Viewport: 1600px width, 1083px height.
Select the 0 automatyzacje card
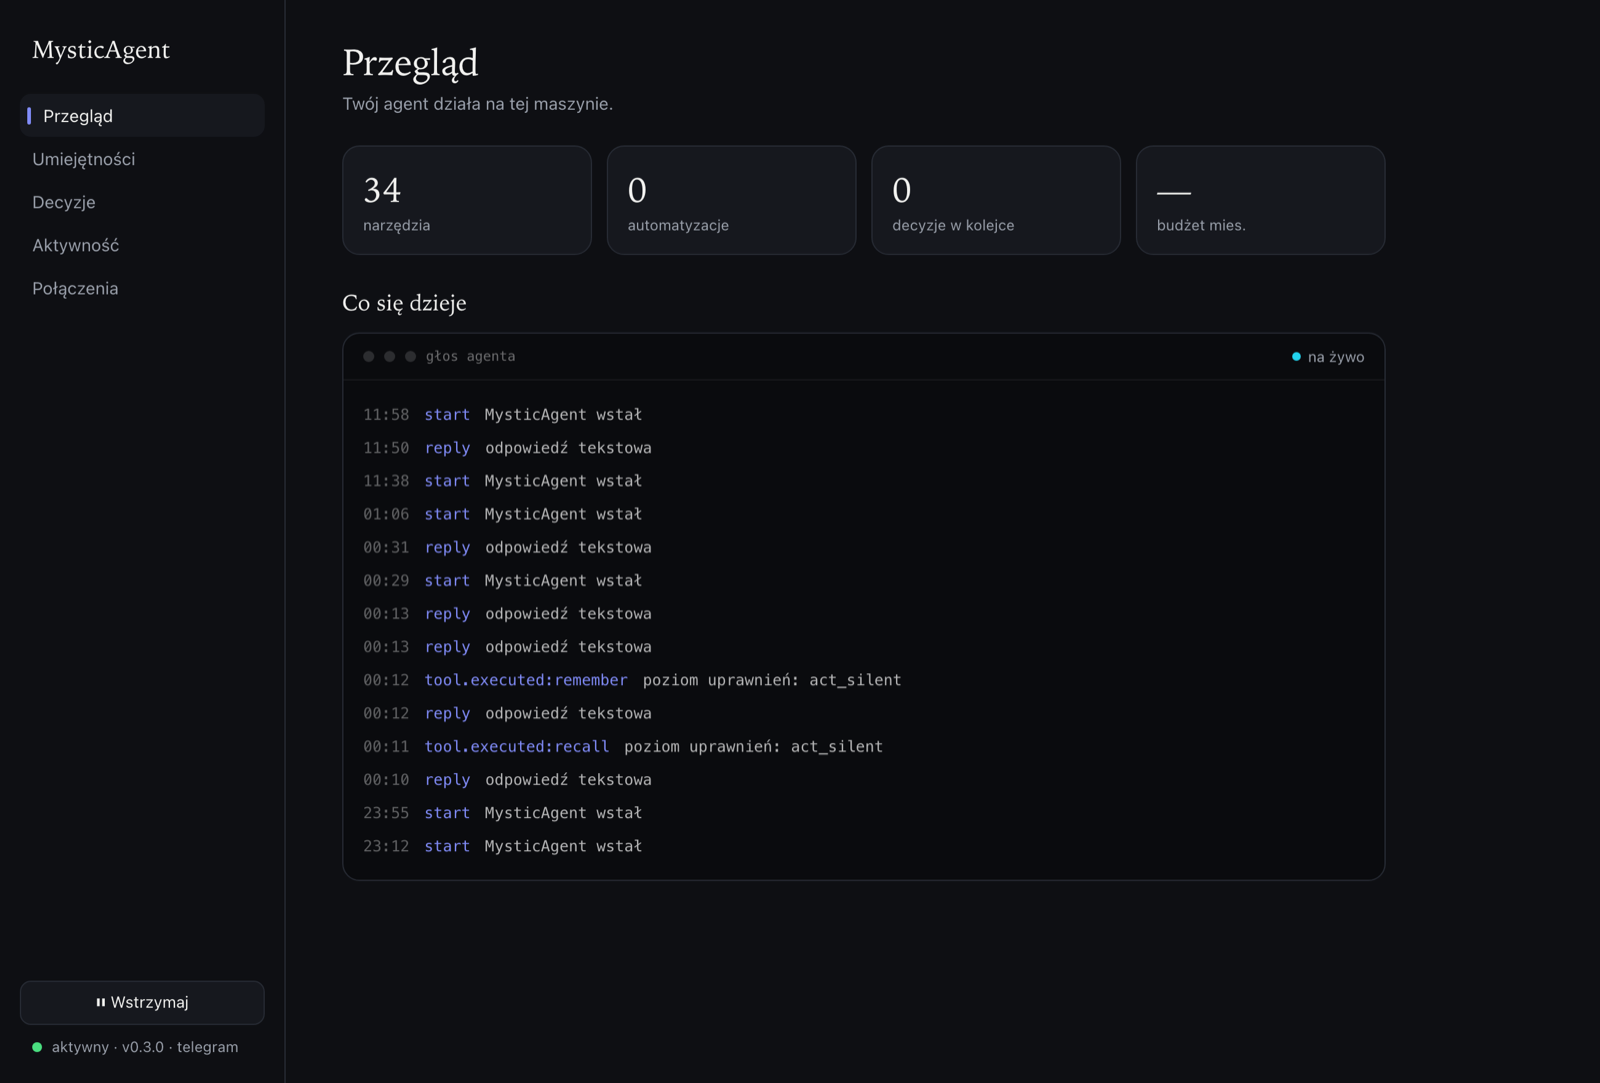731,200
